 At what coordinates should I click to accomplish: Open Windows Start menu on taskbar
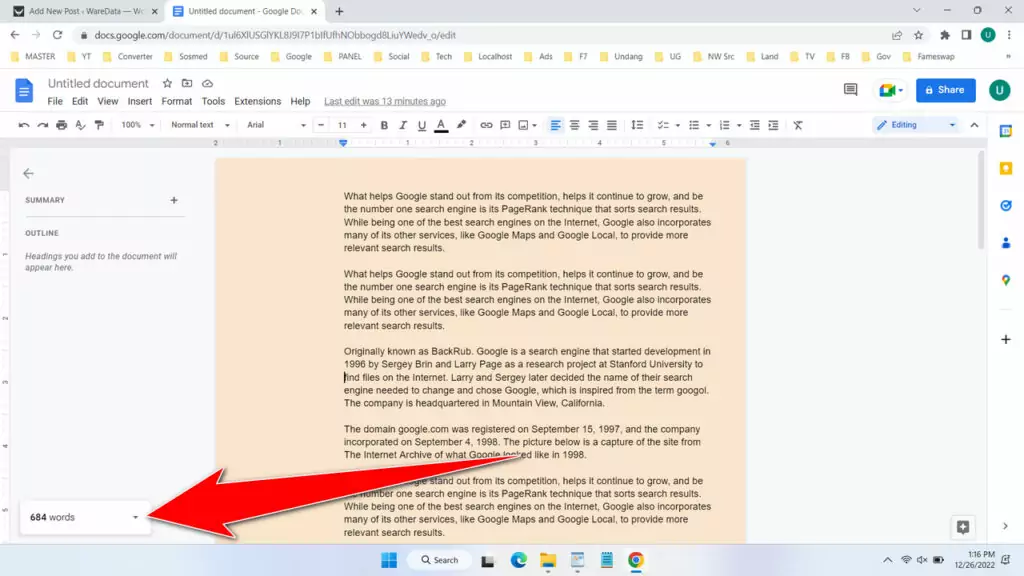coord(389,560)
